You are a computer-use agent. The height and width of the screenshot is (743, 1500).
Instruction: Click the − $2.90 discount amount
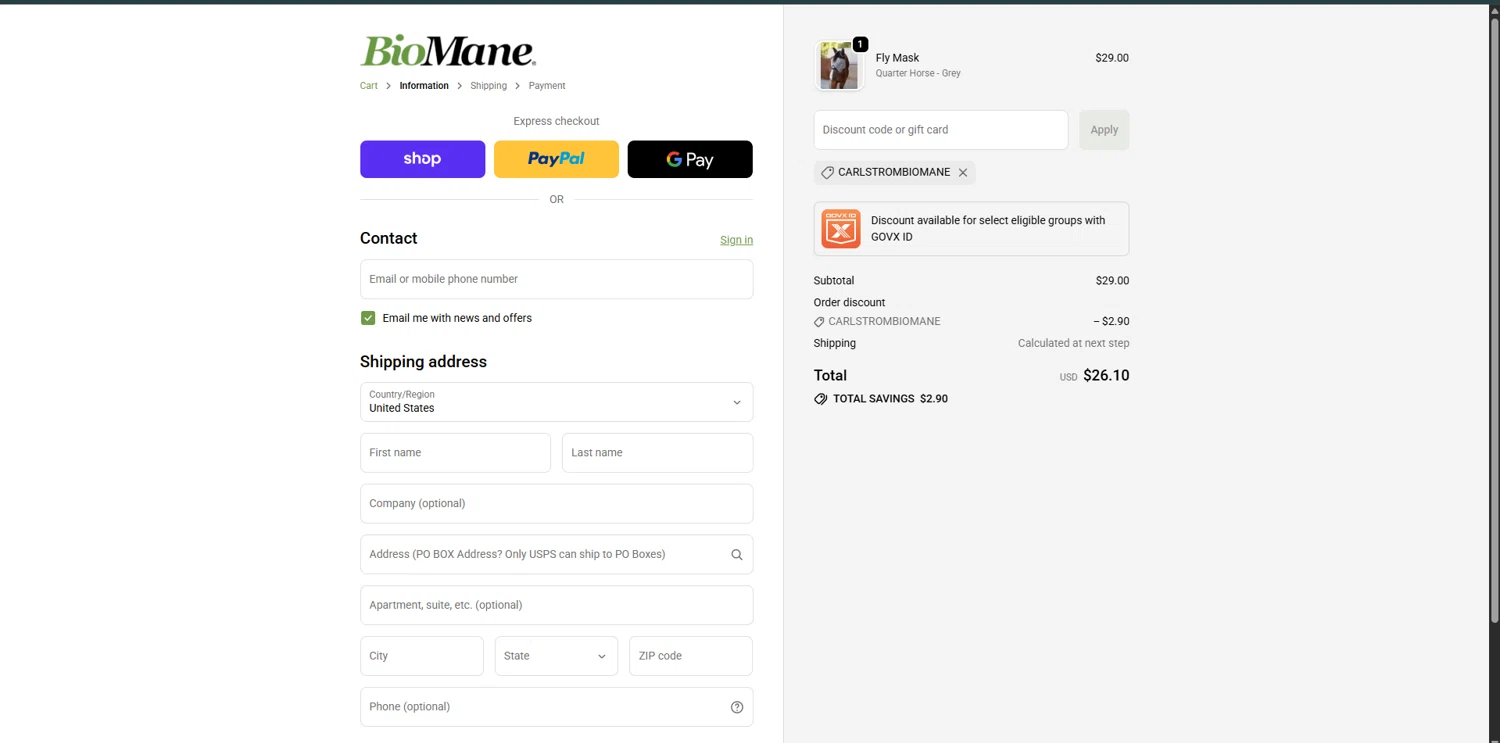tap(1111, 322)
